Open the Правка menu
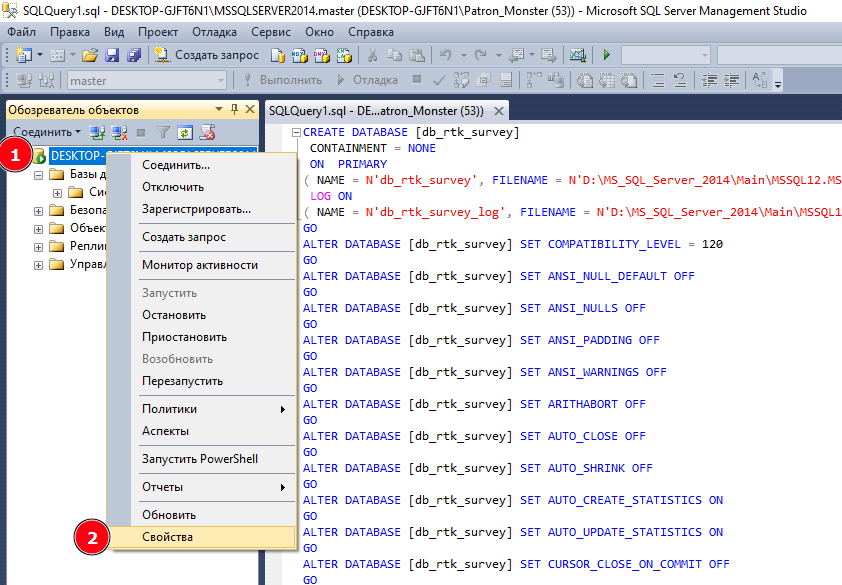The height and width of the screenshot is (585, 842). tap(70, 32)
